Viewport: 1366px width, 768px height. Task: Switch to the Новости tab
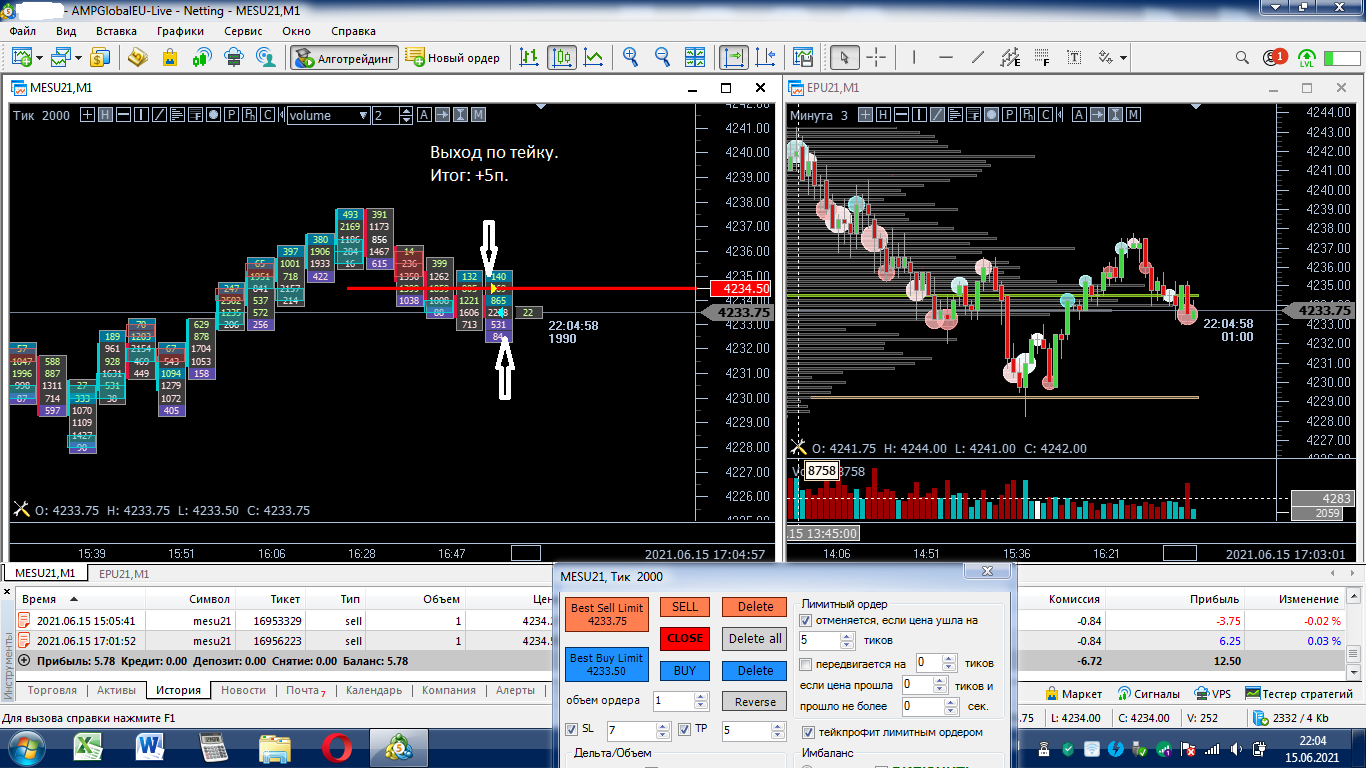243,690
